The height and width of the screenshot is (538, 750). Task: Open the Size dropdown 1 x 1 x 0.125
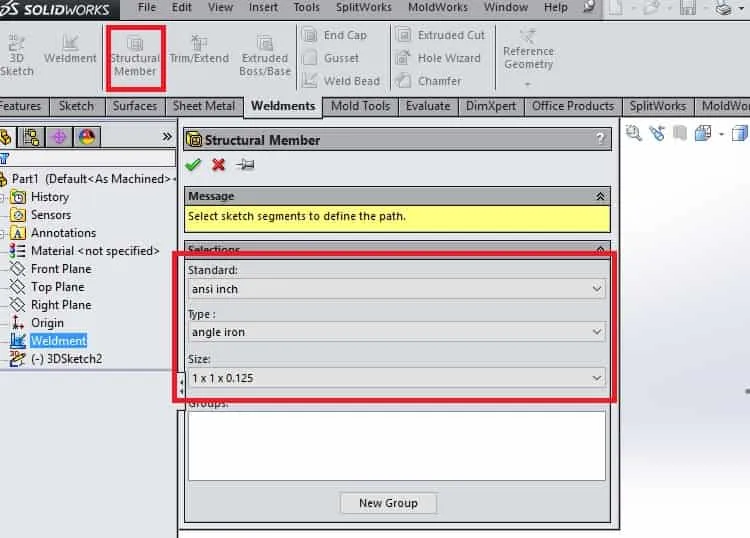[397, 378]
